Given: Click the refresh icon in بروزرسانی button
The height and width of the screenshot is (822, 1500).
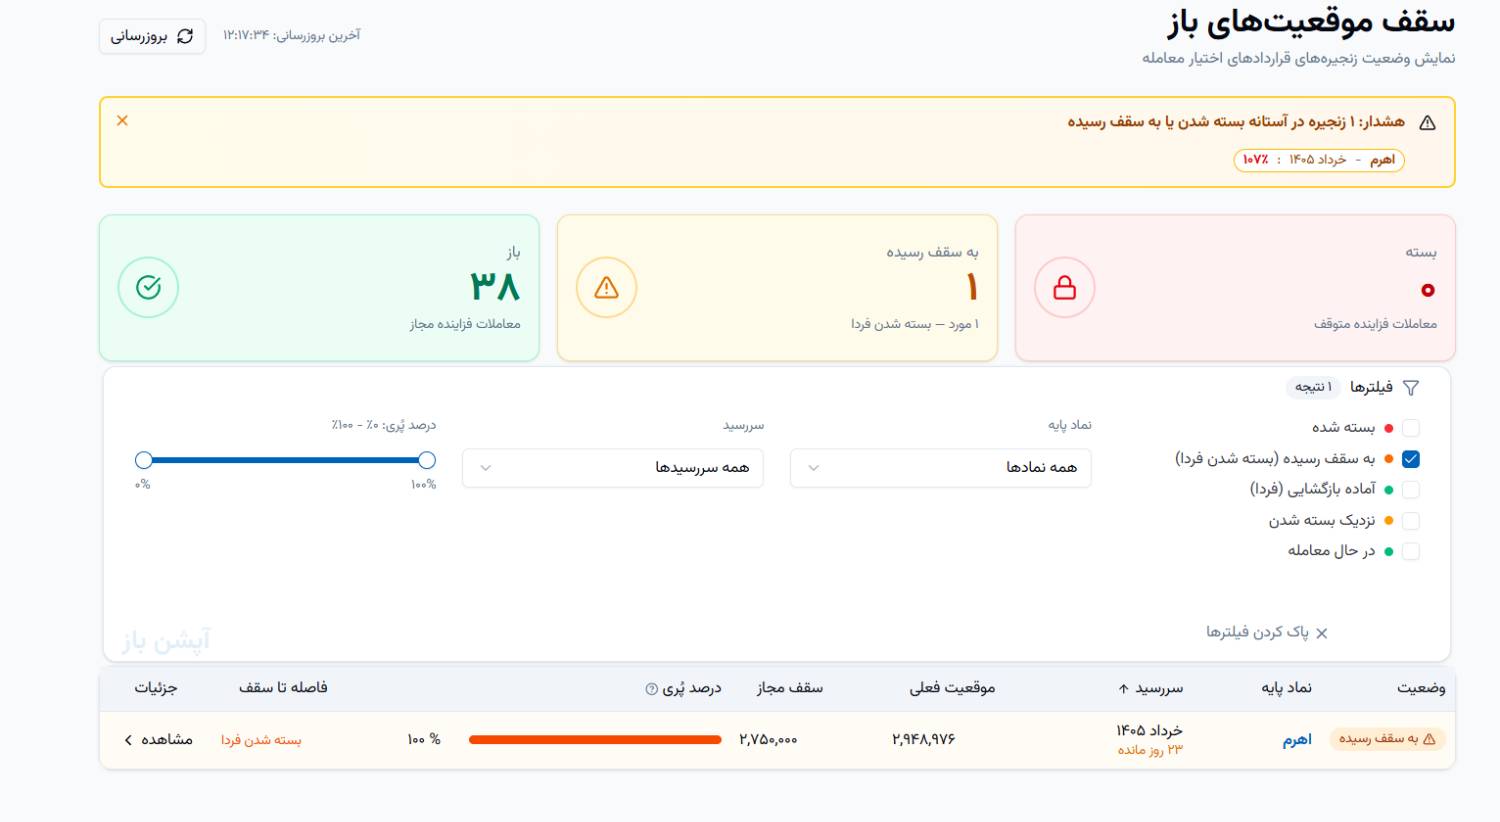Looking at the screenshot, I should click(185, 36).
